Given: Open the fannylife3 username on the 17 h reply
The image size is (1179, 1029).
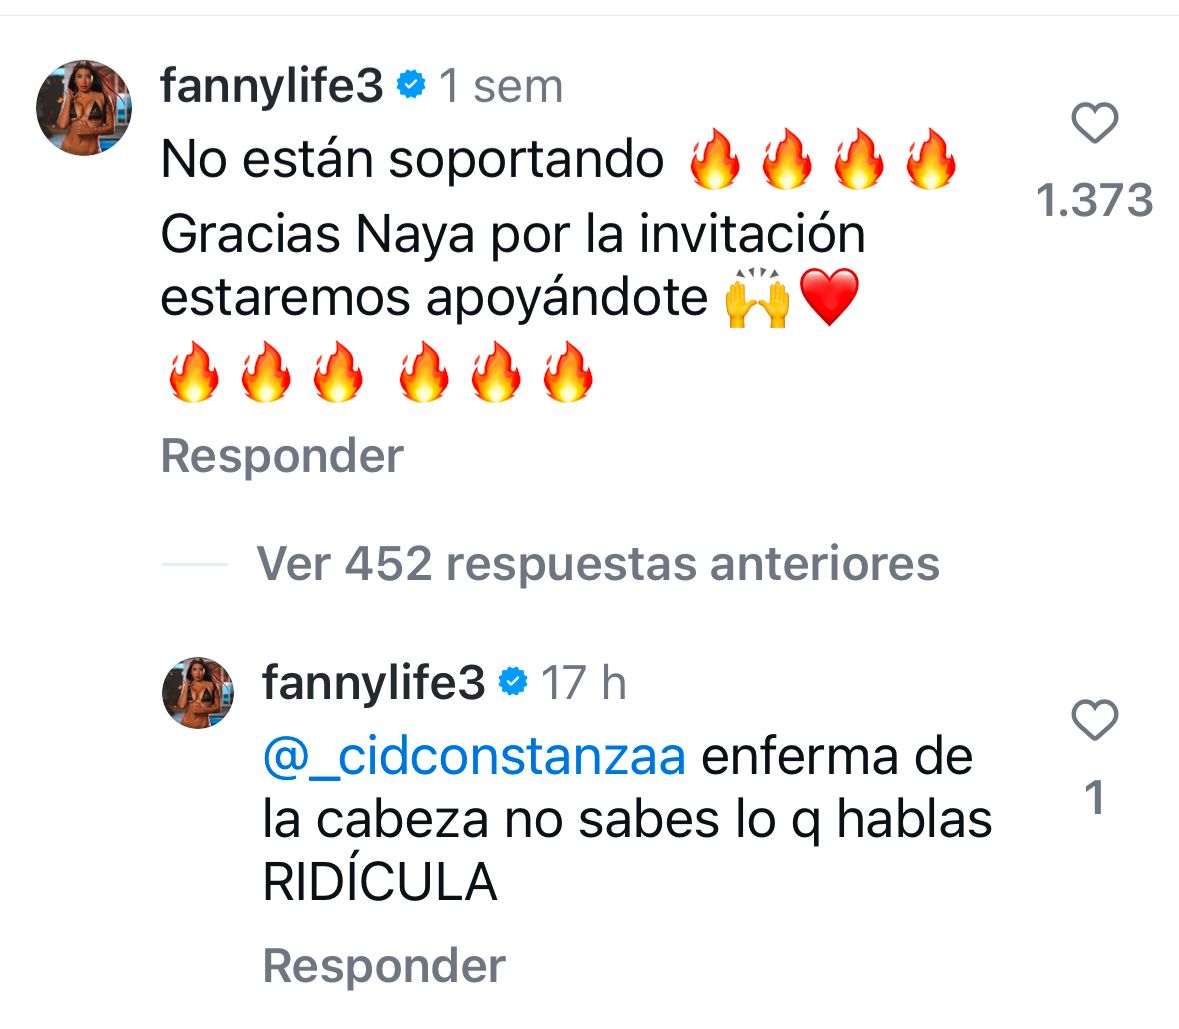Looking at the screenshot, I should point(373,683).
